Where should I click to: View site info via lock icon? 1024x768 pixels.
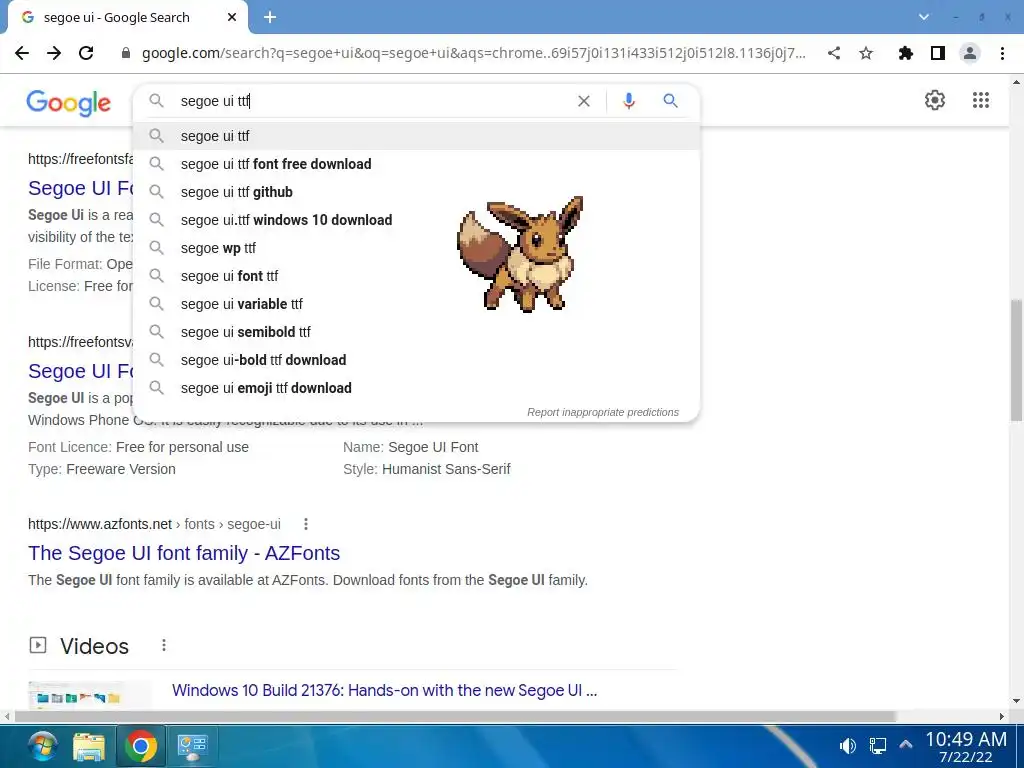(126, 54)
